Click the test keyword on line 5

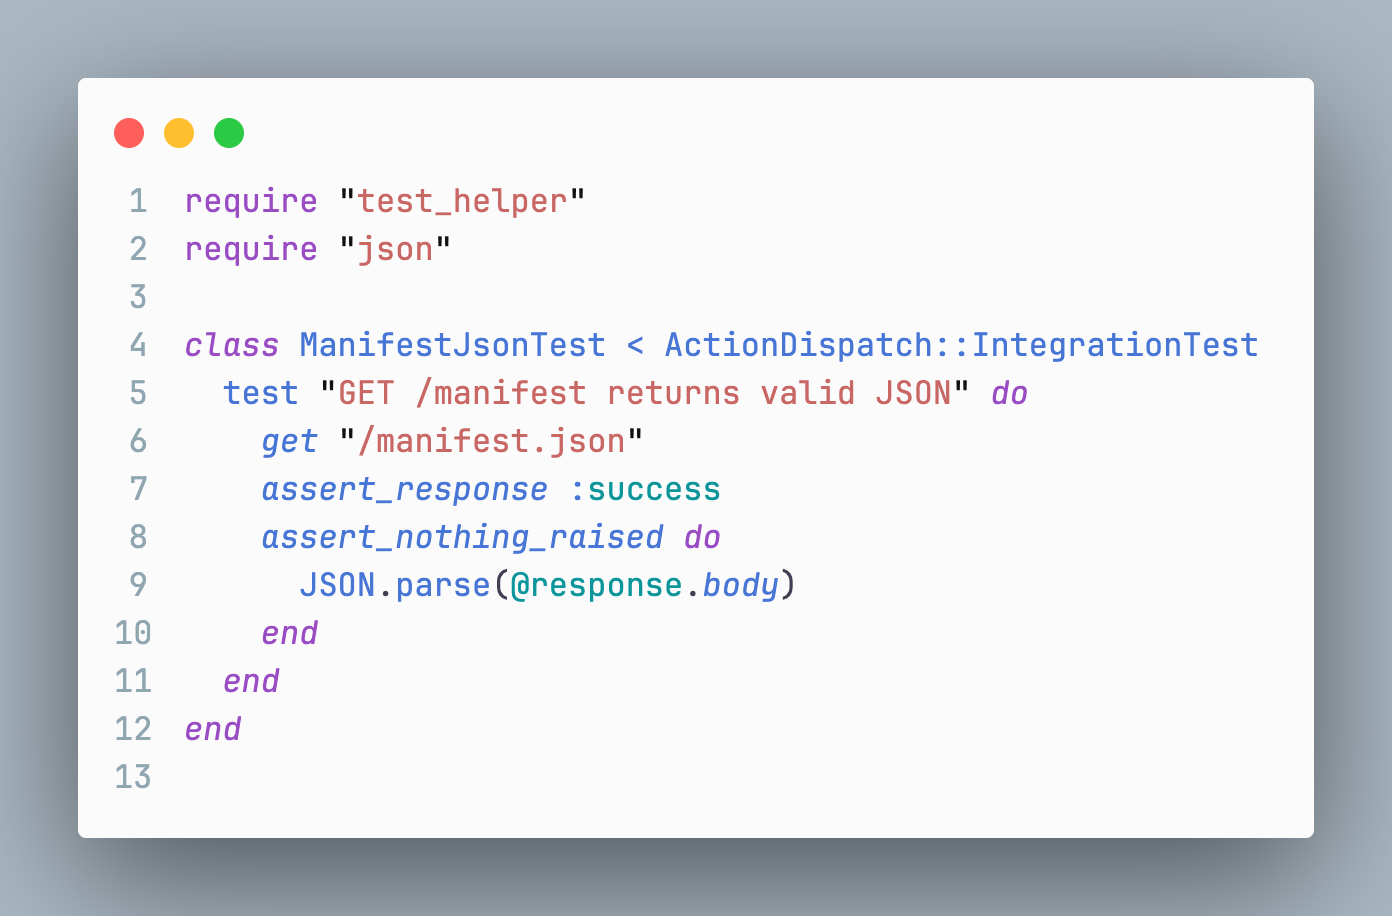click(261, 393)
